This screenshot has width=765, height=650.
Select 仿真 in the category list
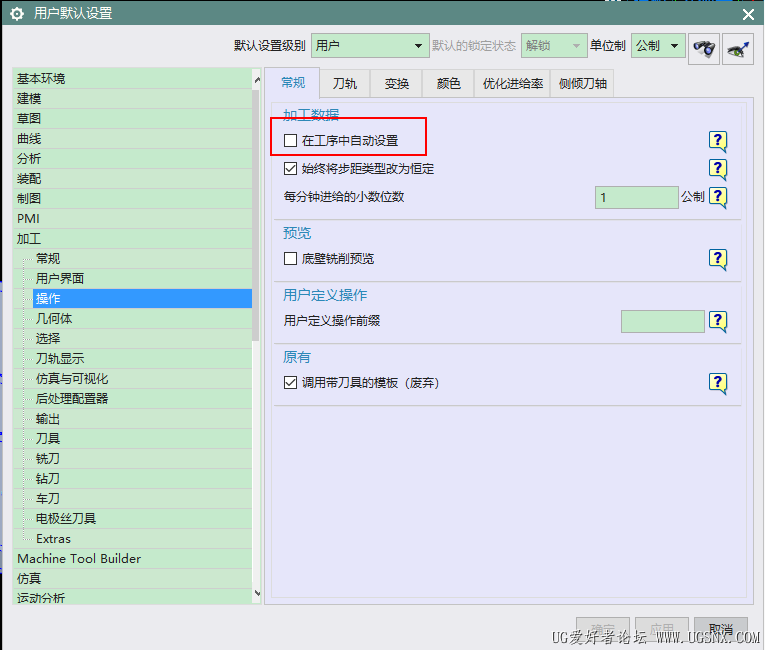tap(132, 579)
